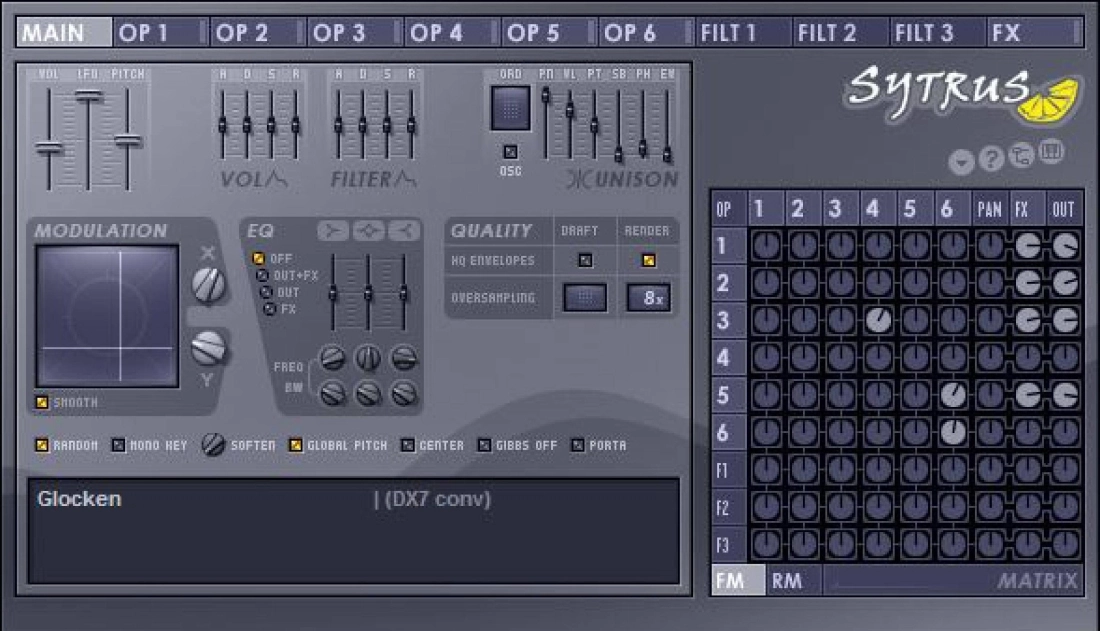Toggle the Random checkbox
Screen dimensions: 1100x631
[42, 445]
